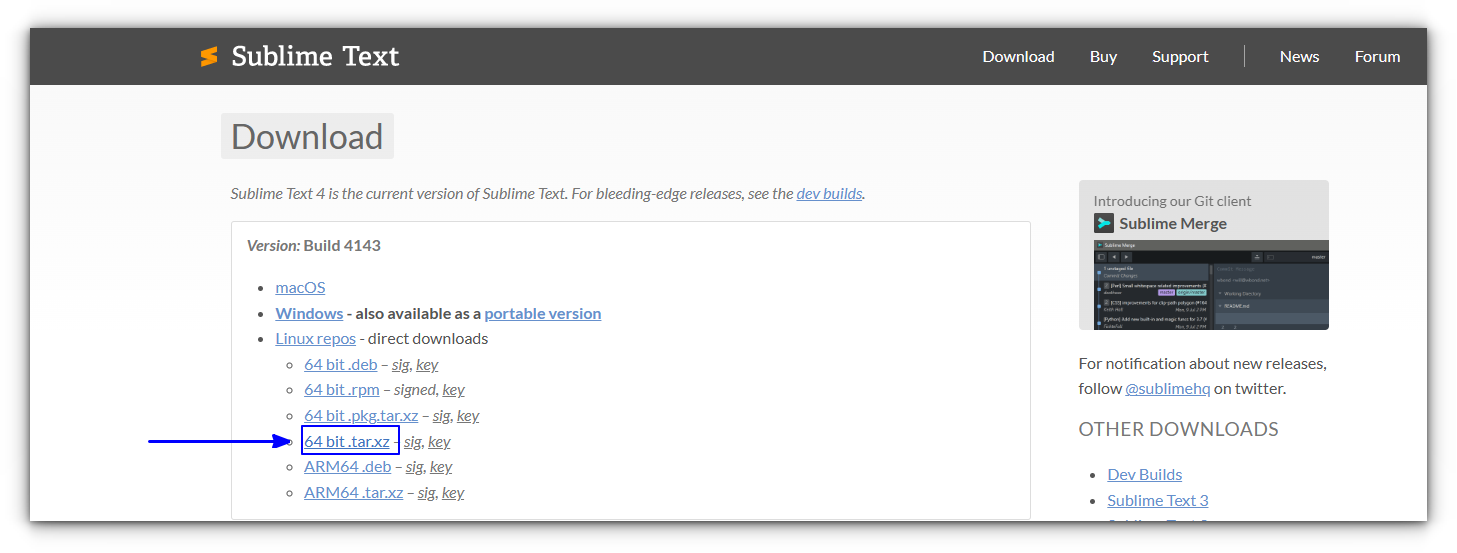Image resolution: width=1457 pixels, height=553 pixels.
Task: Download the ARM64 .deb package
Action: pos(348,466)
